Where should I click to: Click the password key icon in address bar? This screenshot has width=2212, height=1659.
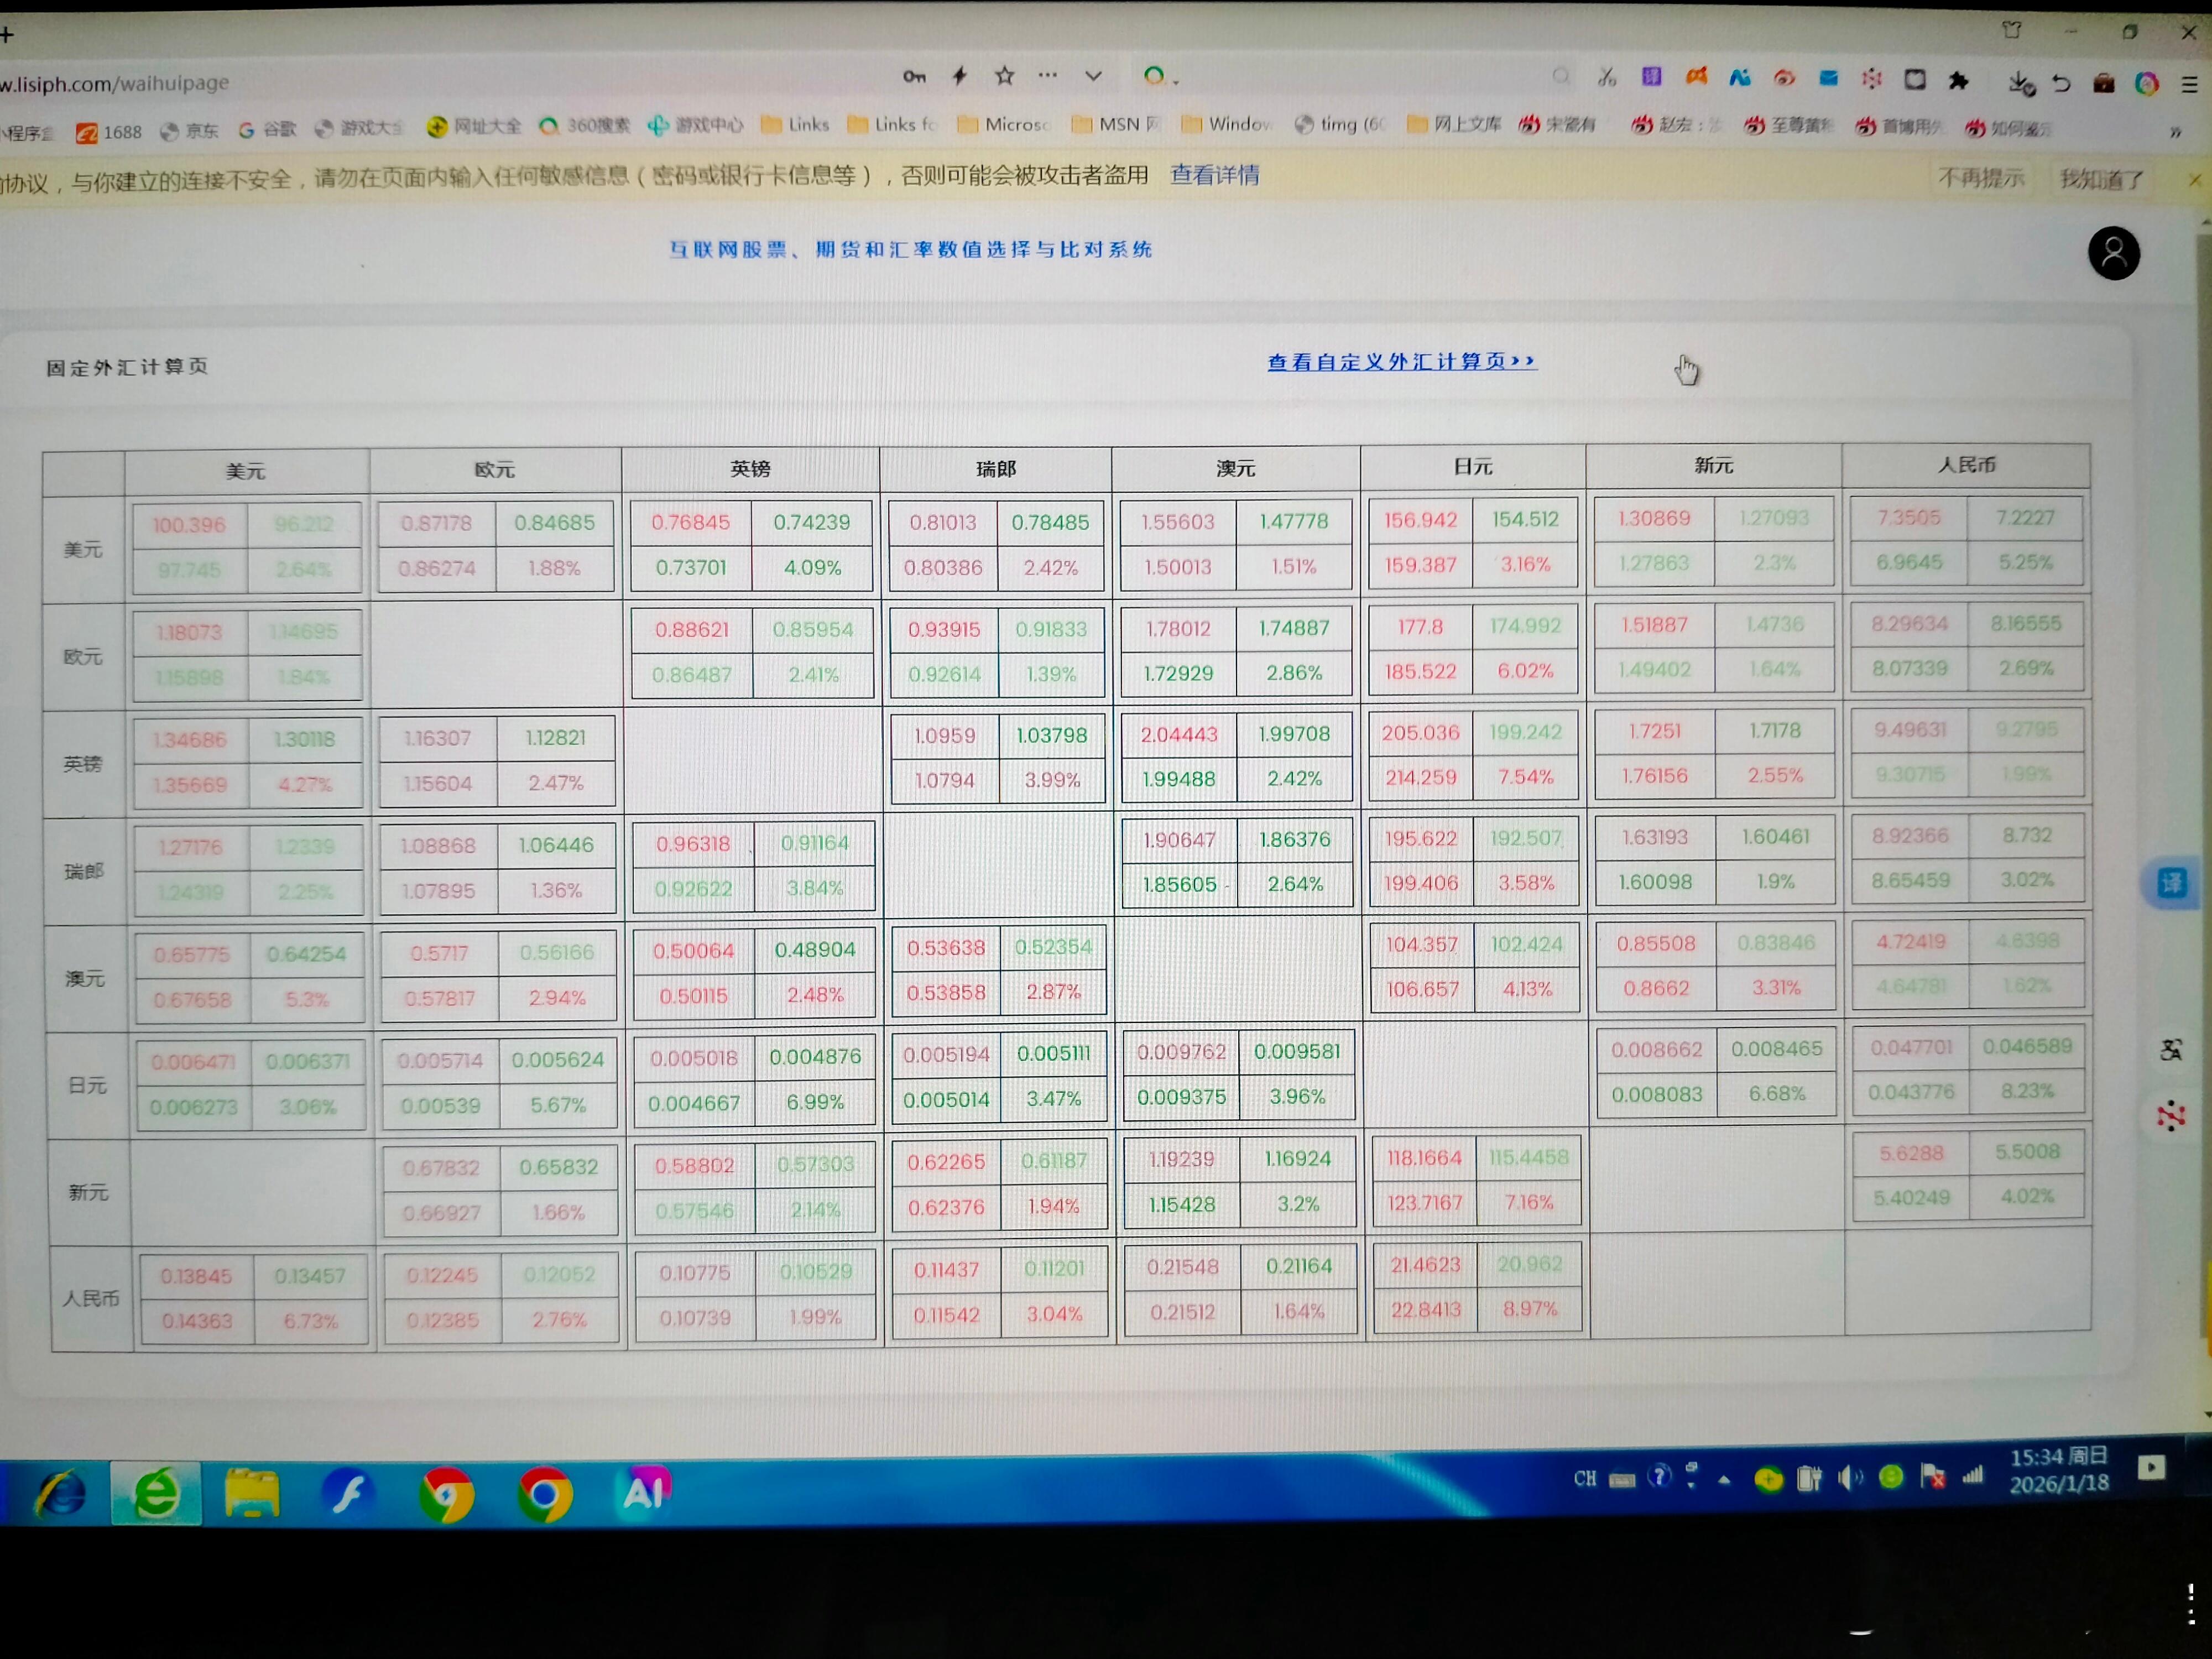point(914,76)
